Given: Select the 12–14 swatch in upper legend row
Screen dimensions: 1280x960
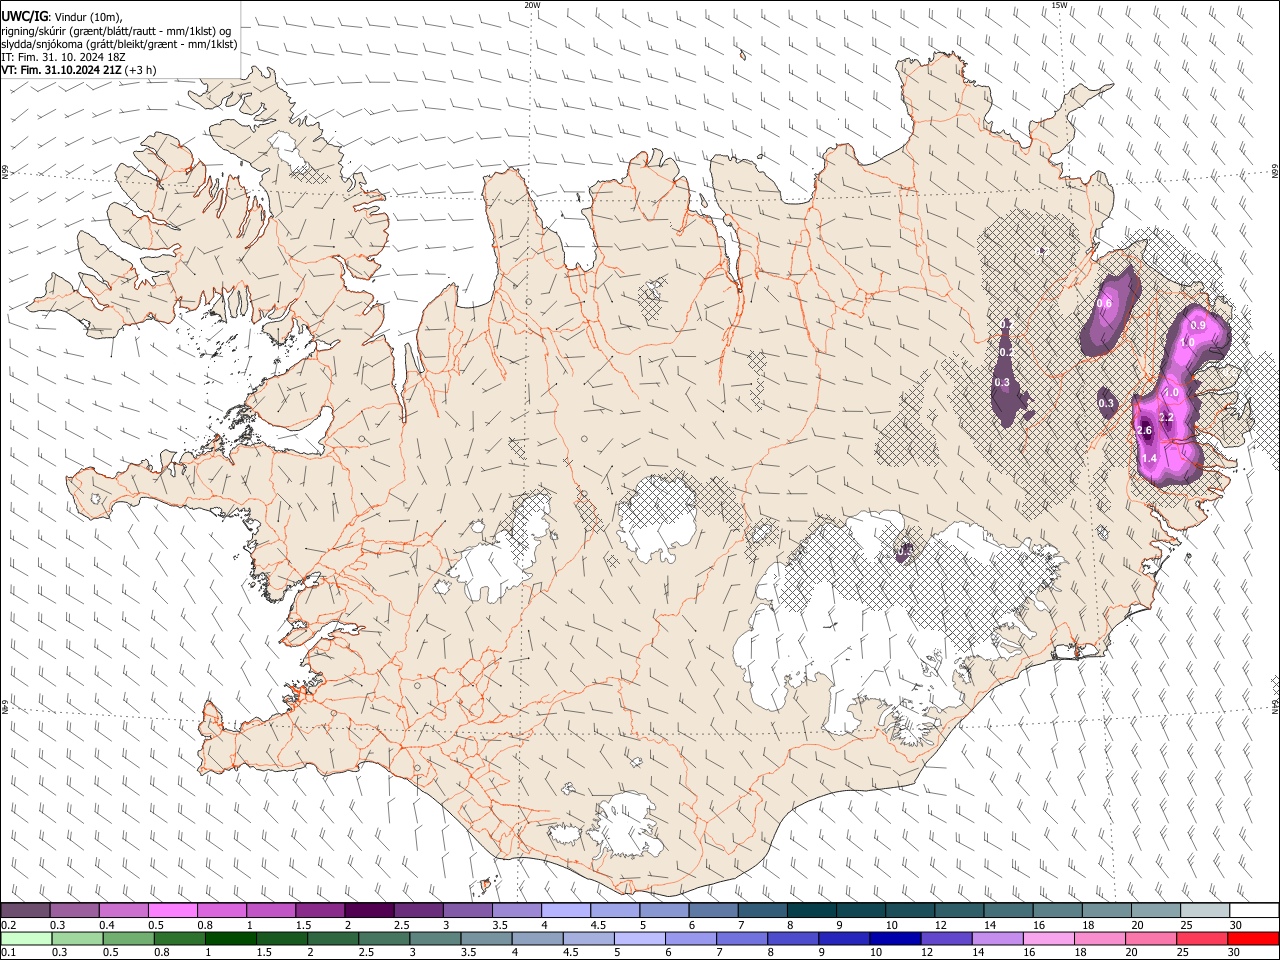Looking at the screenshot, I should pos(960,910).
